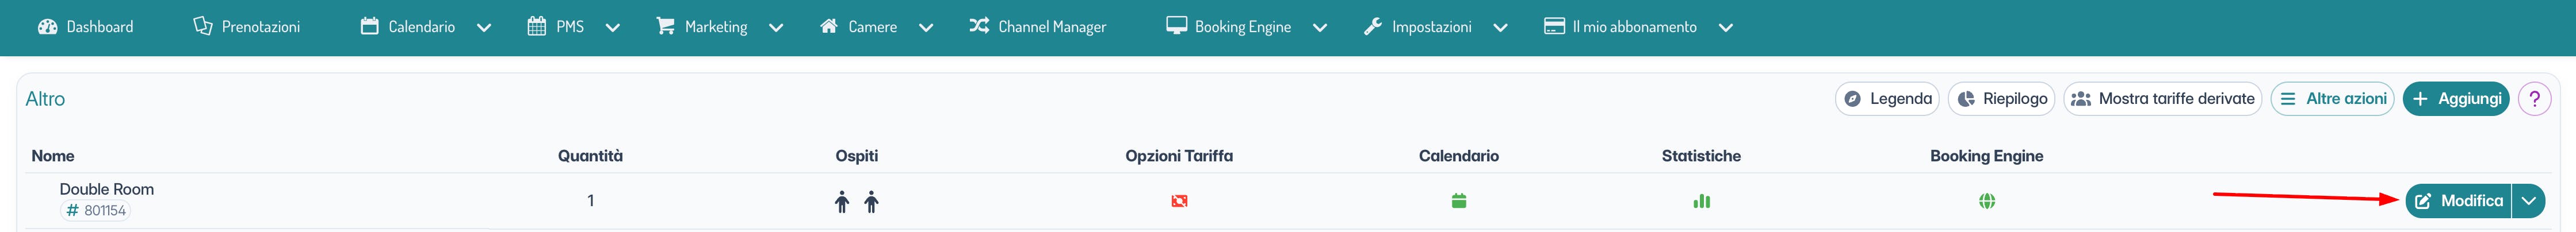Show derived rates with Mostra tariffe derivate
This screenshot has width=2576, height=232.
[2162, 99]
